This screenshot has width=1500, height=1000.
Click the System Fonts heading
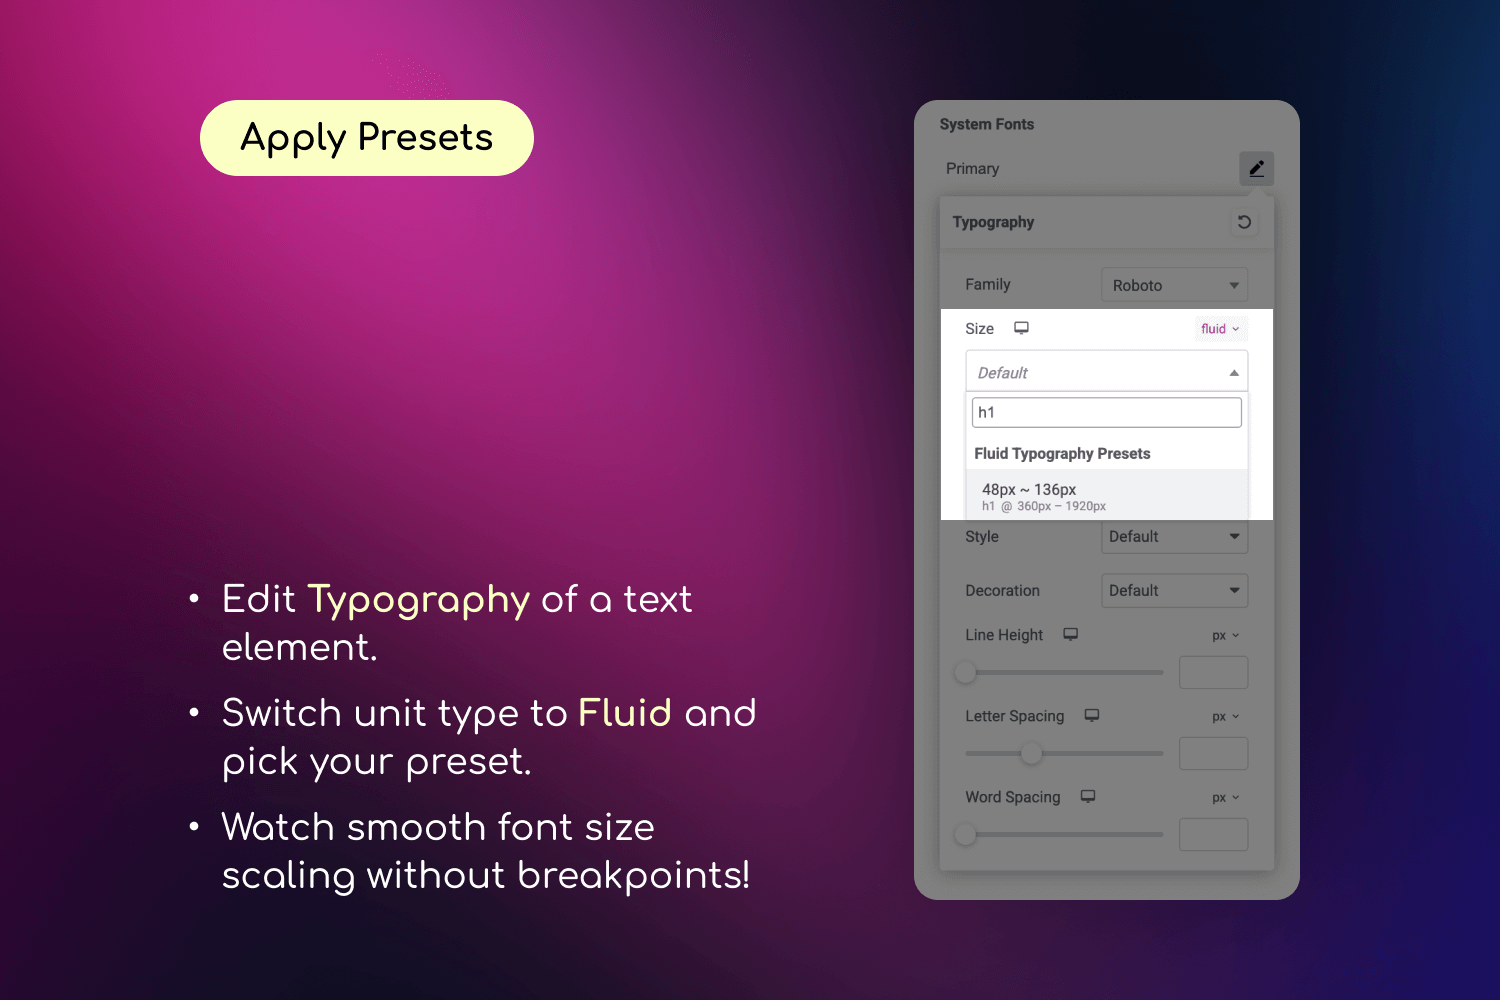(x=987, y=124)
